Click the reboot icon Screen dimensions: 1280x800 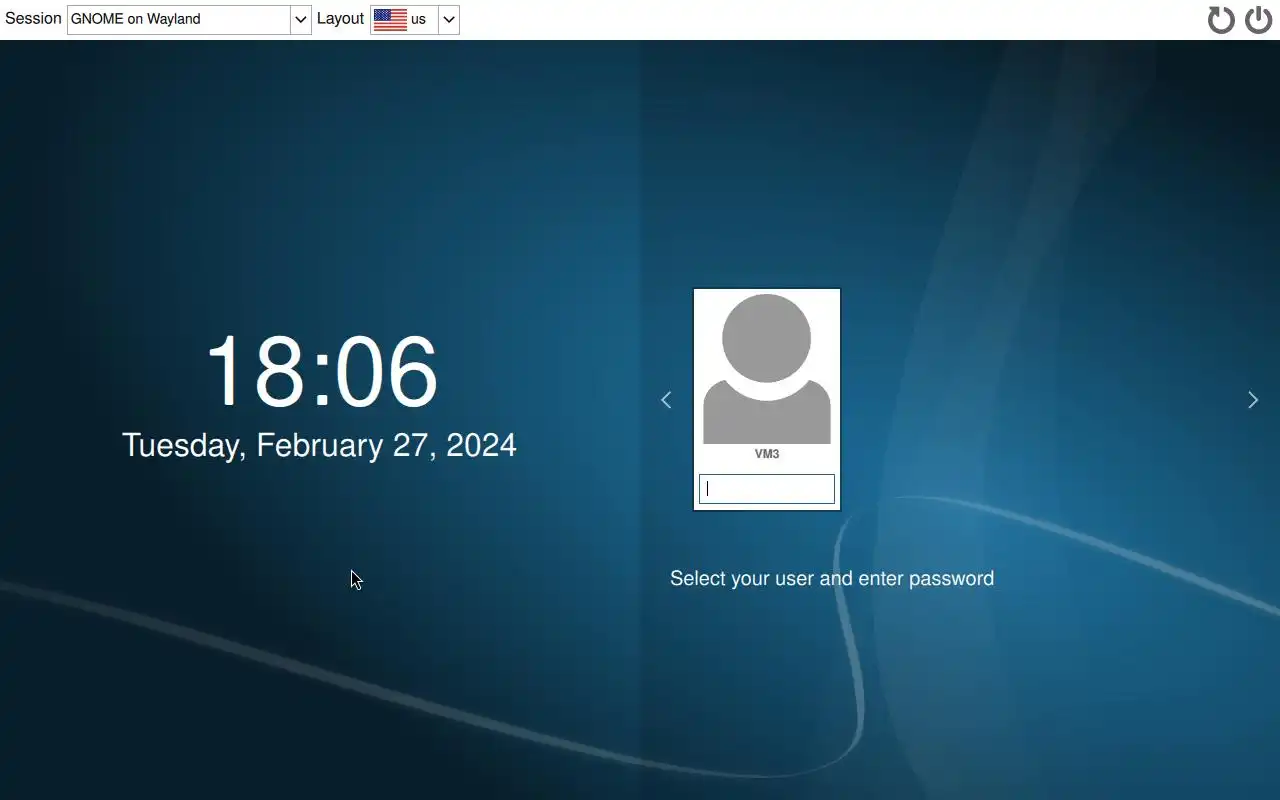coord(1221,19)
